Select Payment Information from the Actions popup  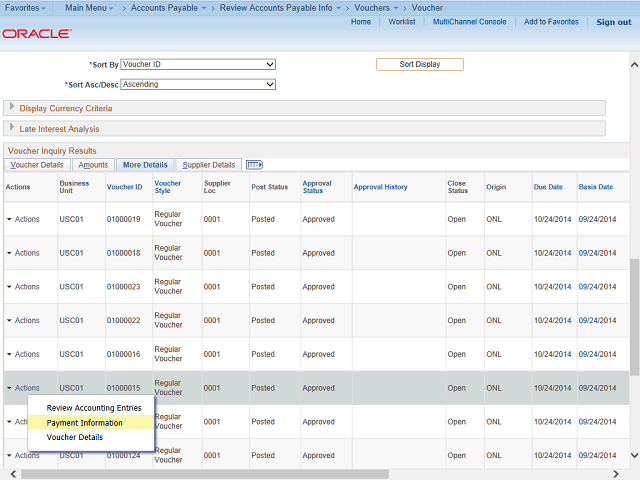85,423
